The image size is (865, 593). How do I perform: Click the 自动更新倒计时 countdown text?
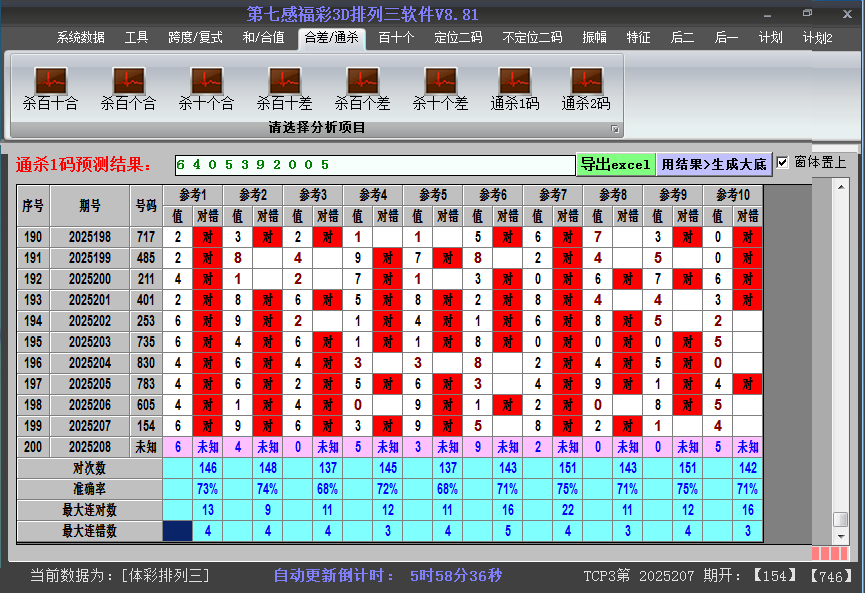(388, 576)
